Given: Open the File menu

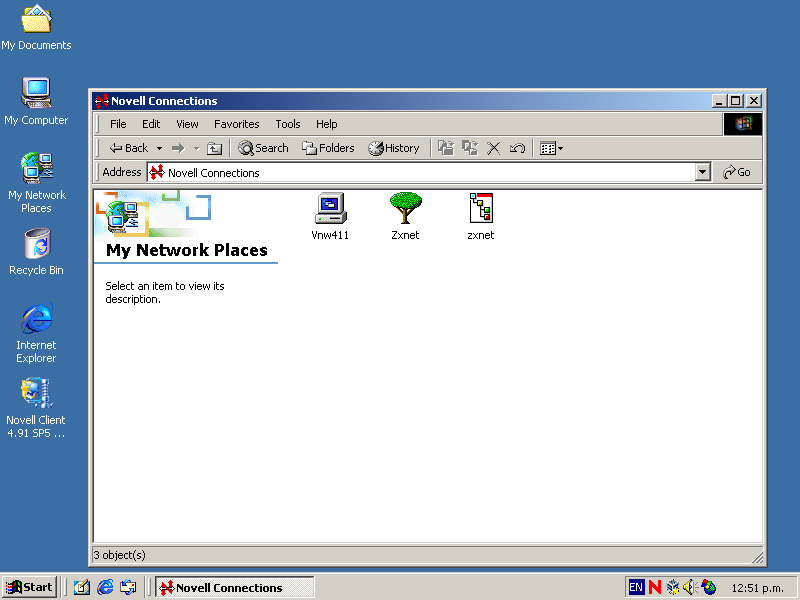Looking at the screenshot, I should [118, 124].
